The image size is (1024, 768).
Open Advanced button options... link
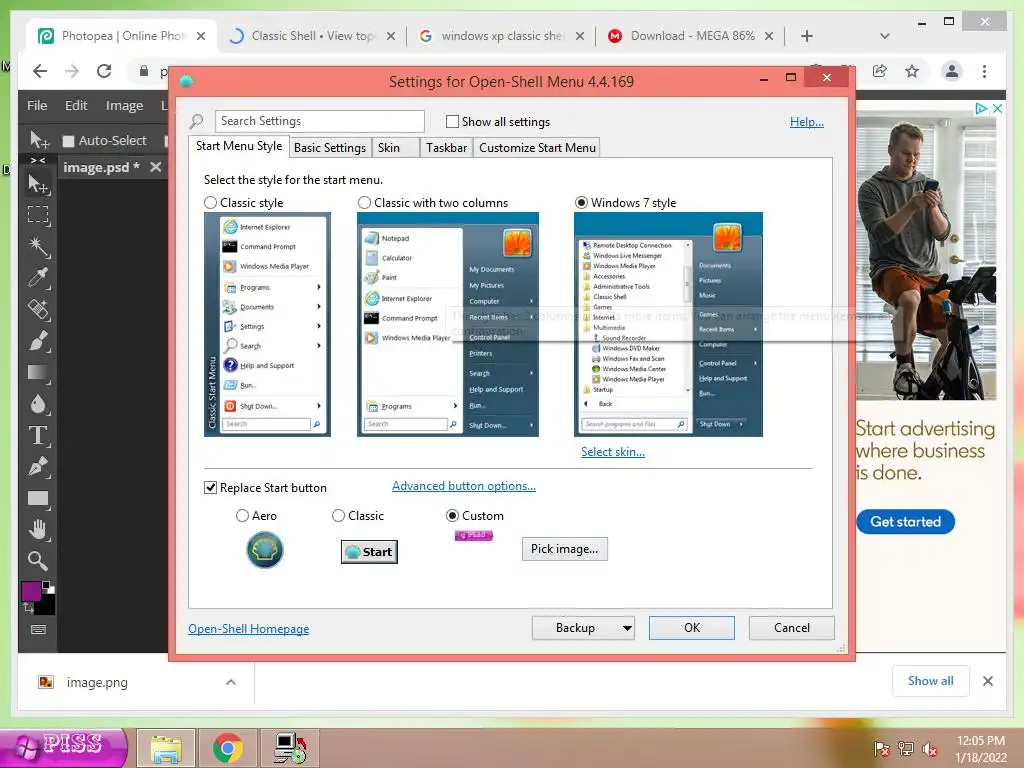coord(464,486)
